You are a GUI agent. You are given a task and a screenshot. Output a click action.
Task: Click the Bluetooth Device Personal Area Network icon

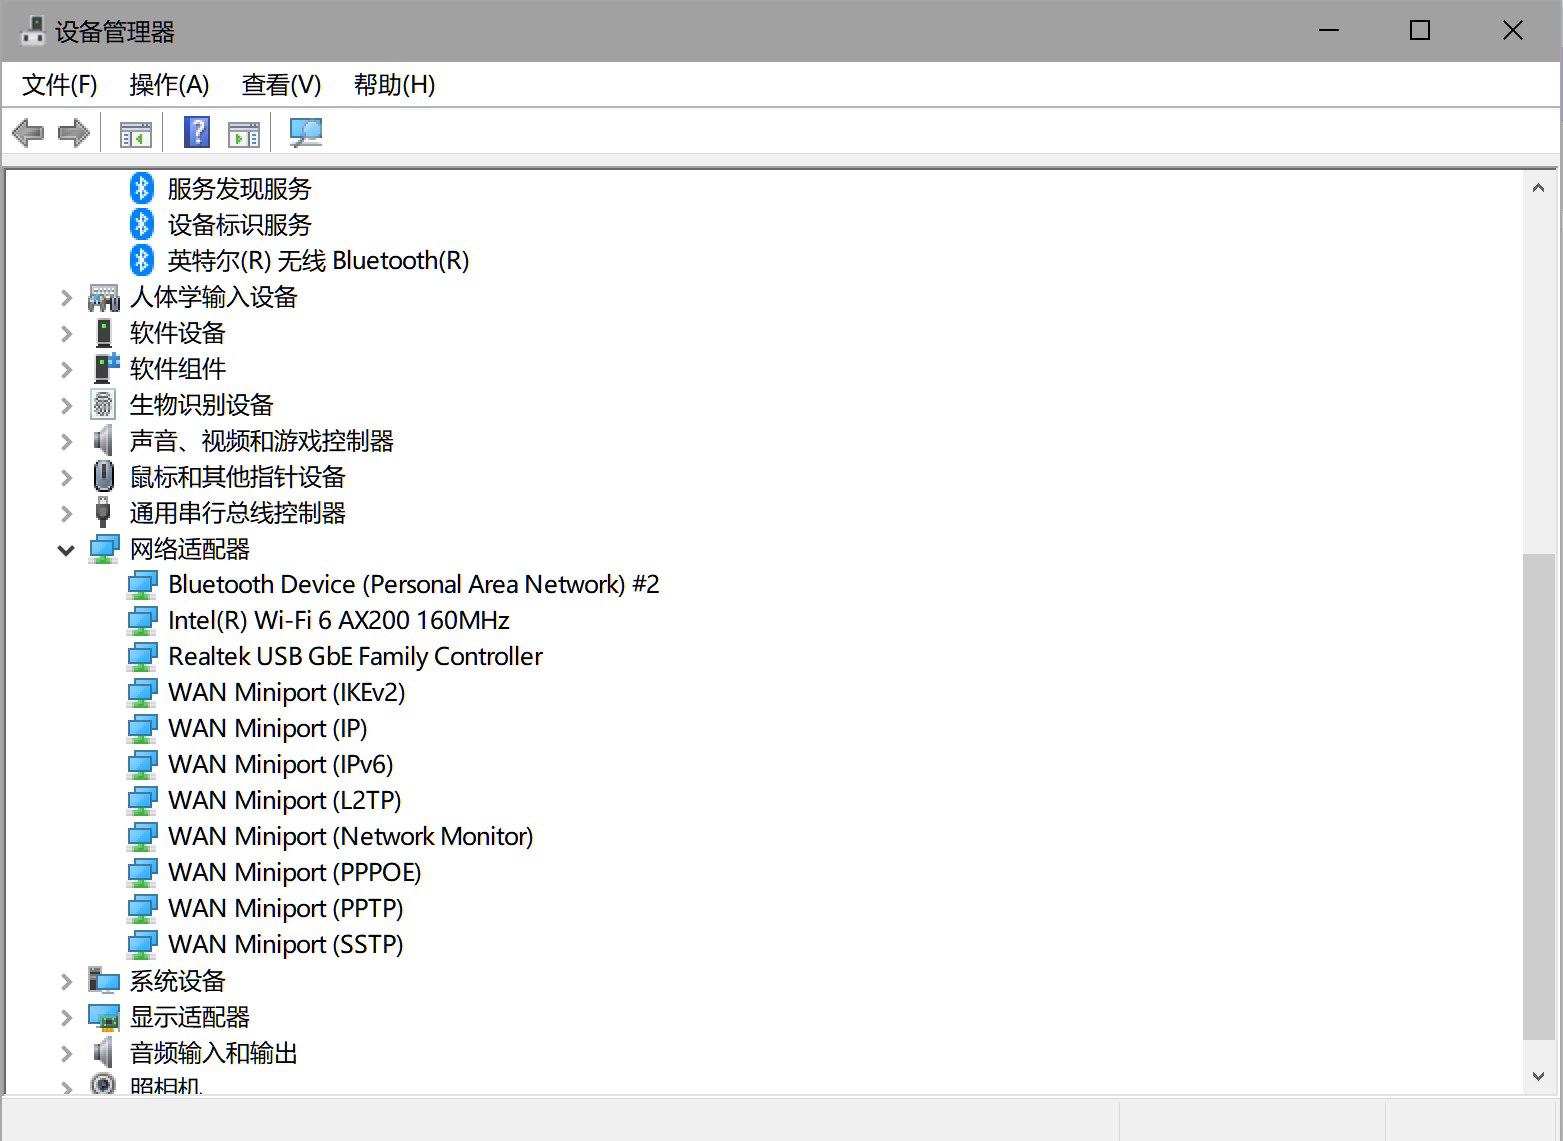coord(142,585)
